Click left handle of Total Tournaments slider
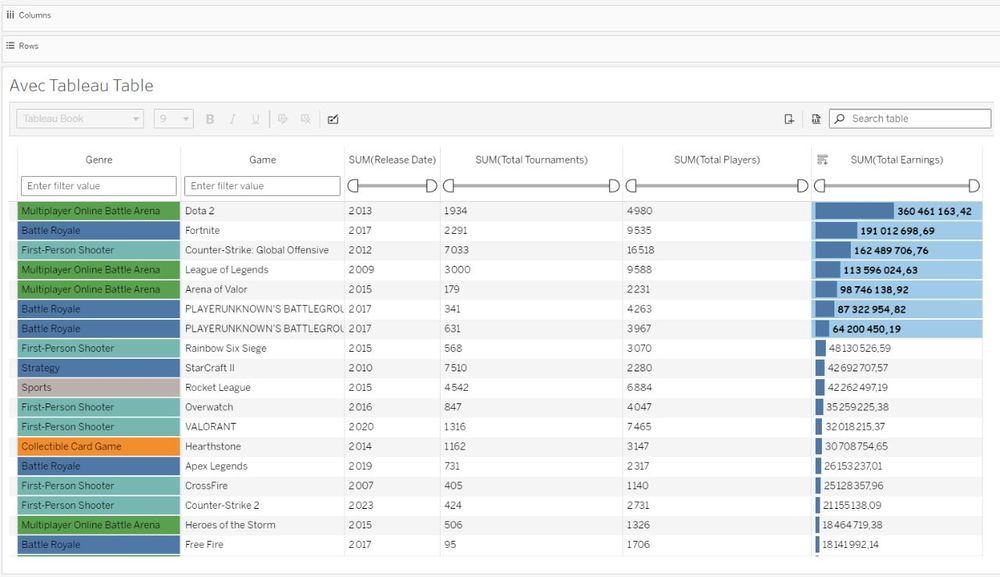This screenshot has height=577, width=1000. pyautogui.click(x=448, y=186)
